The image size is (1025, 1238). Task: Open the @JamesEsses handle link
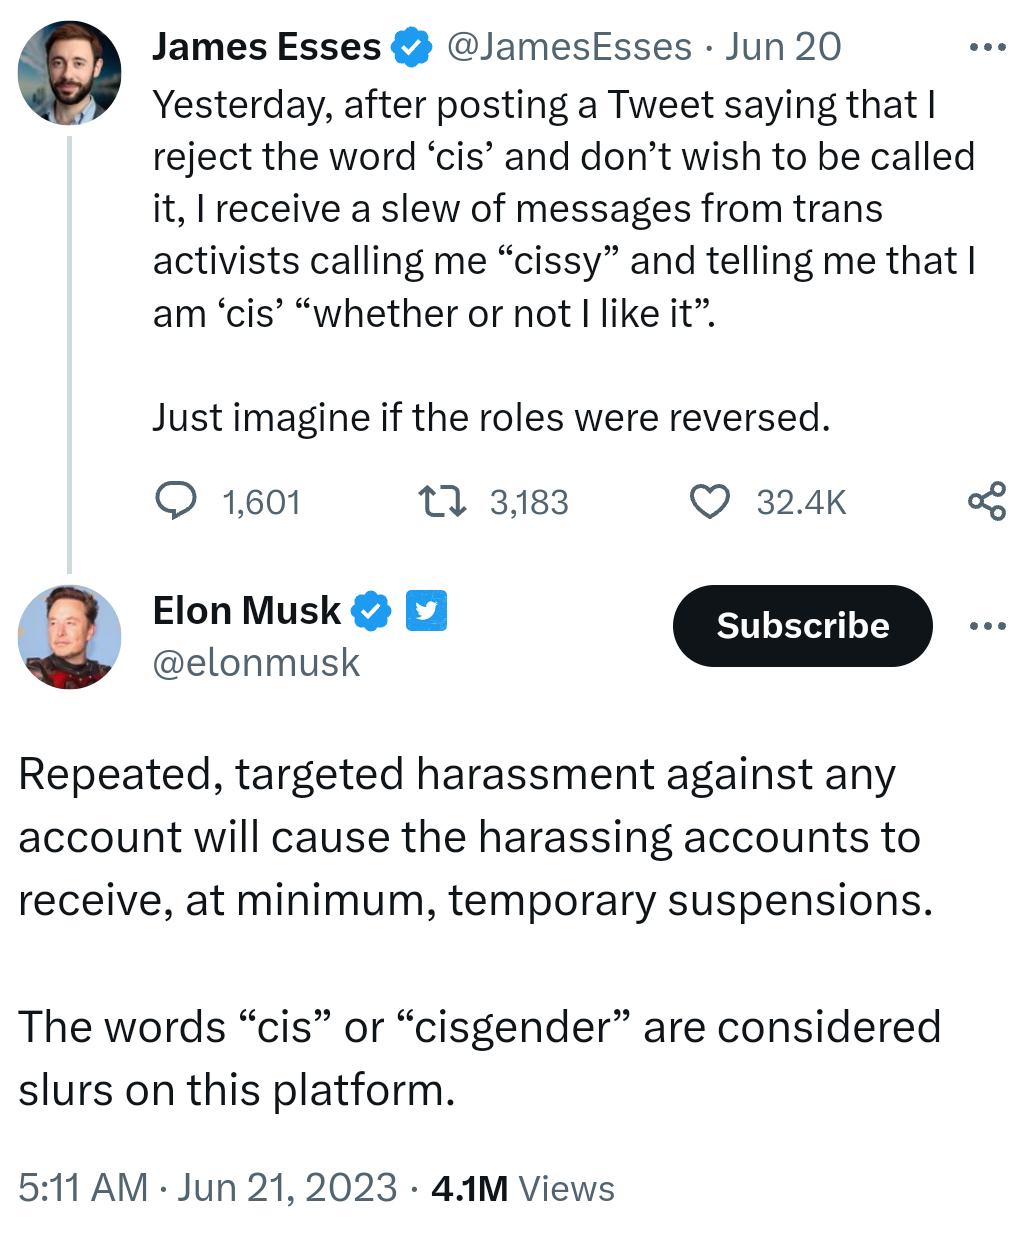[569, 47]
